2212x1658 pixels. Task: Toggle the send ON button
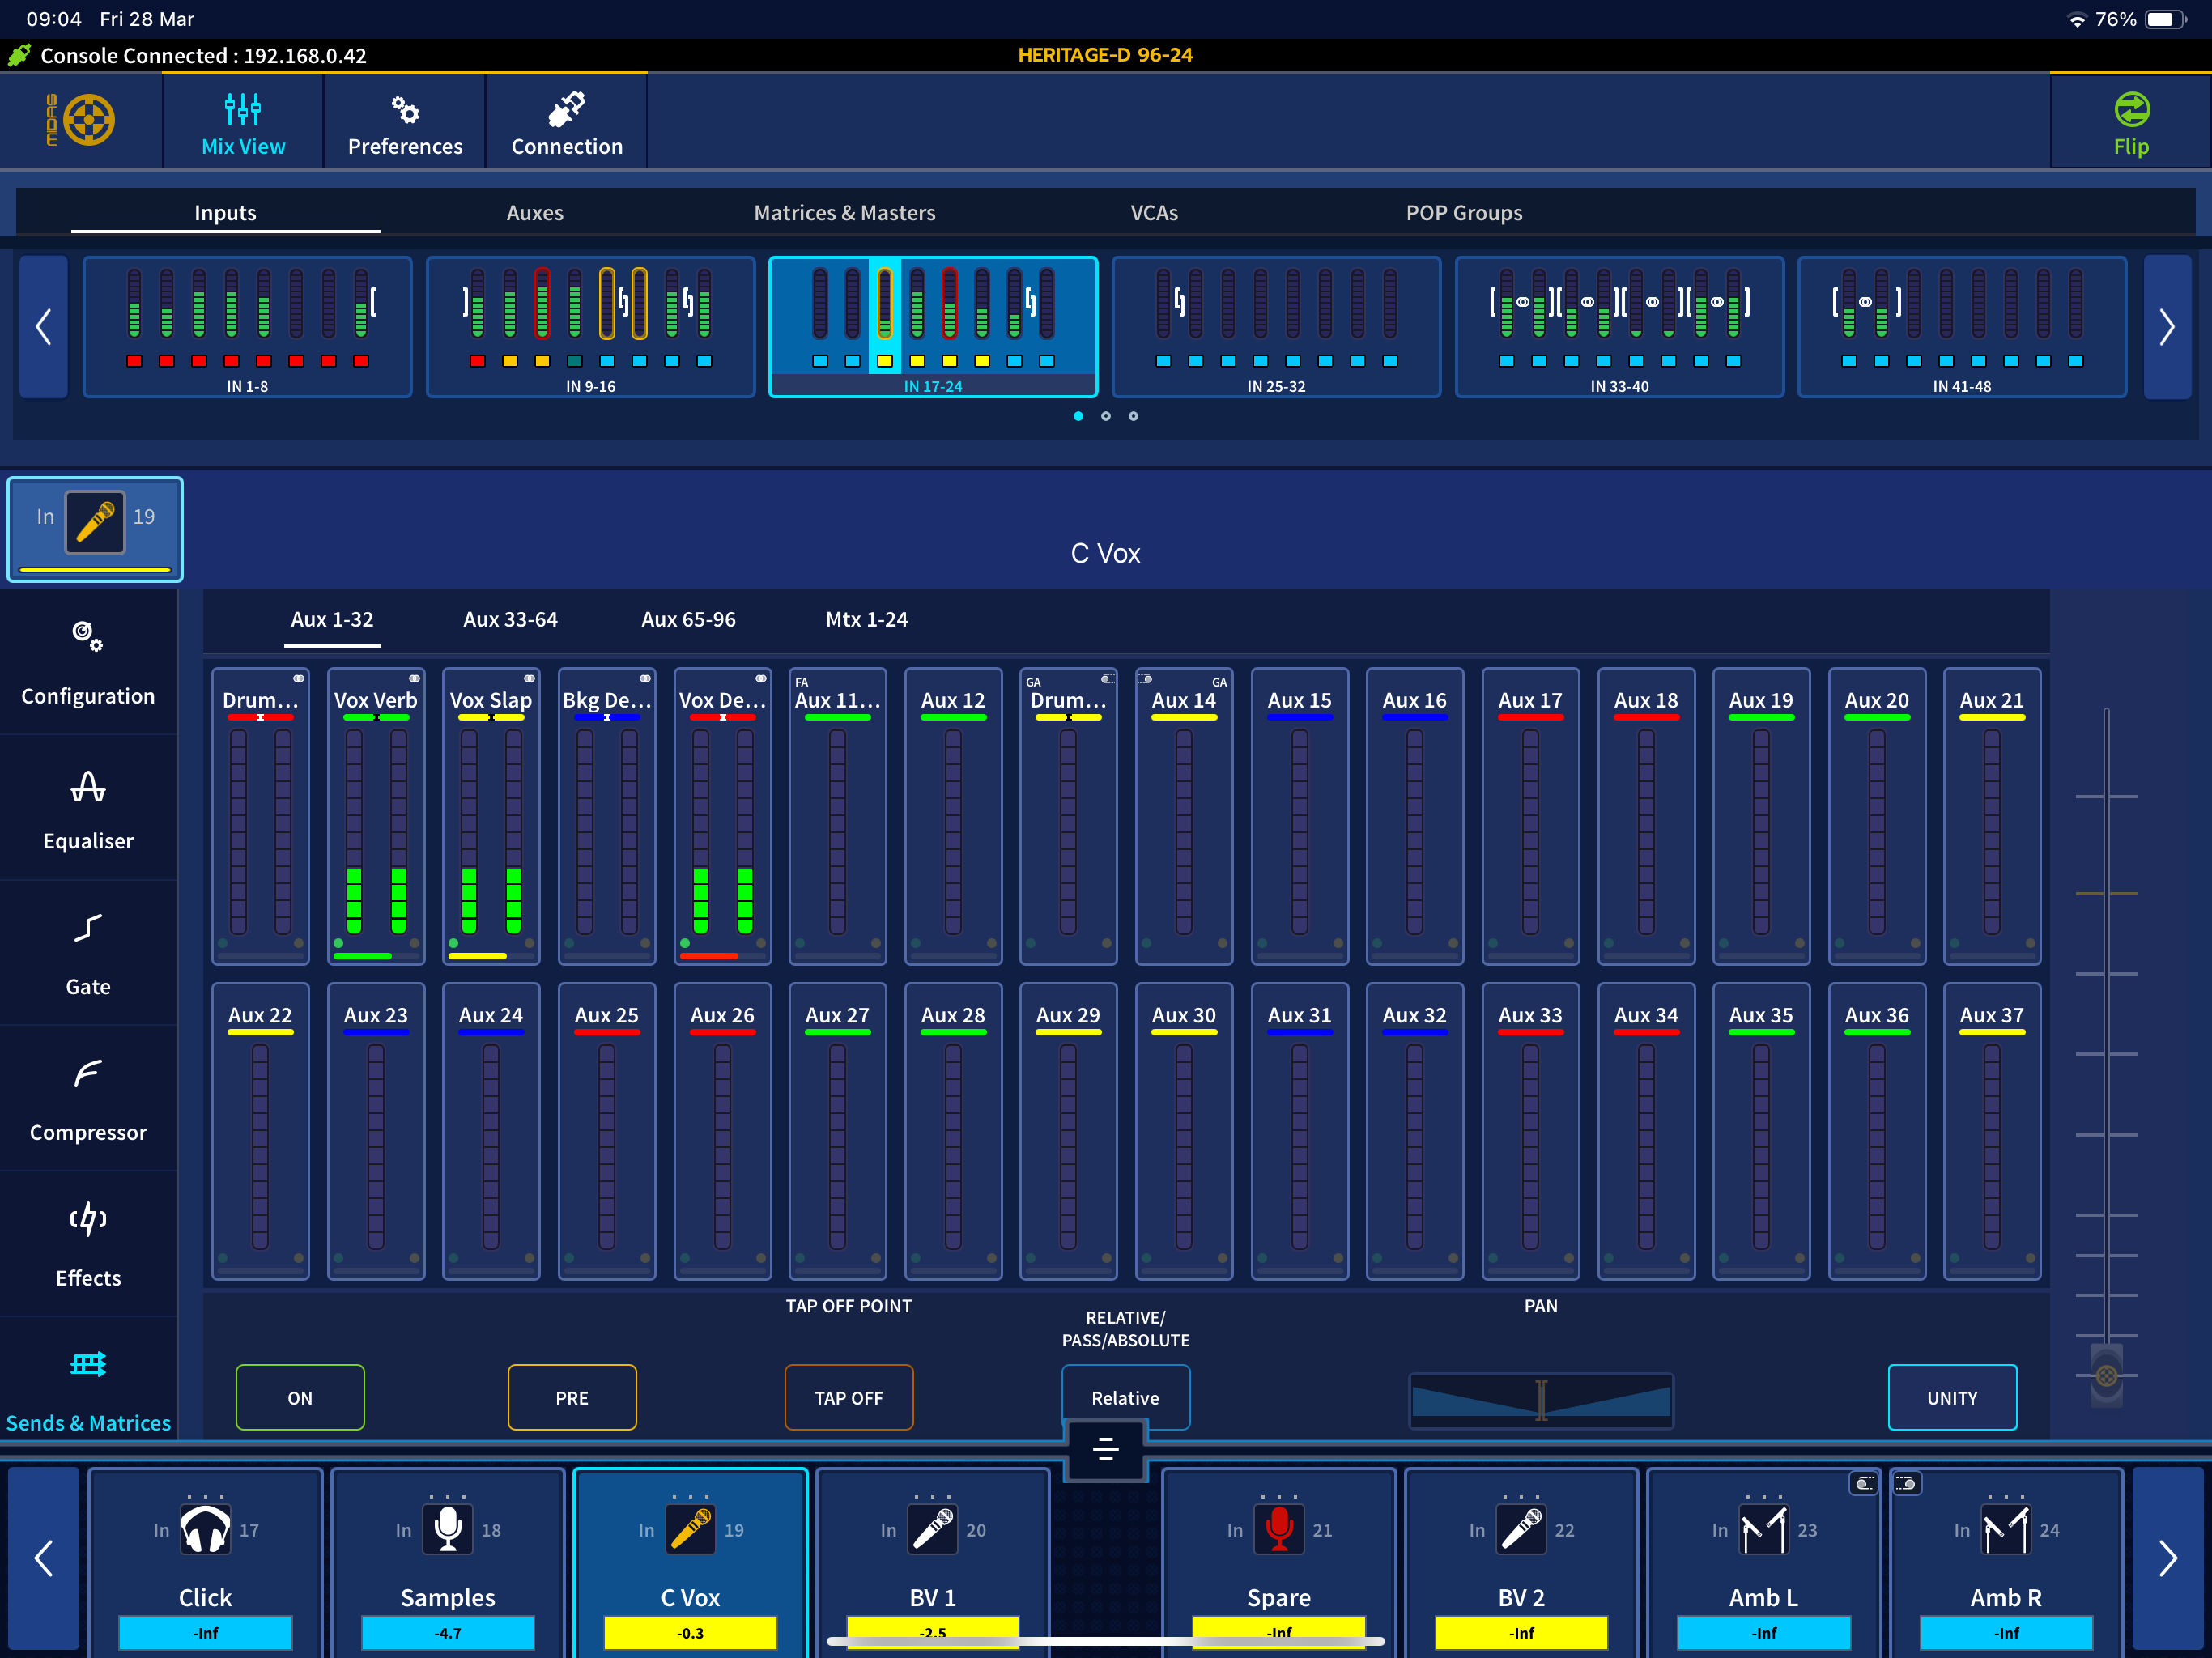coord(300,1397)
